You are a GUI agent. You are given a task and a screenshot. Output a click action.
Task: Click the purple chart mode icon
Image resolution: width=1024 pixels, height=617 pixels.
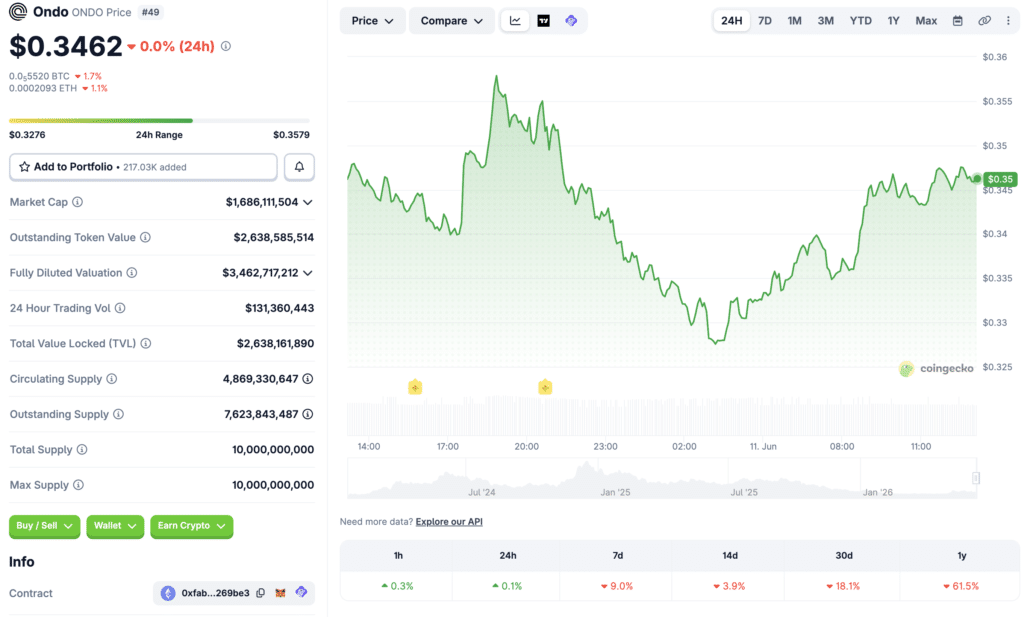tap(571, 21)
